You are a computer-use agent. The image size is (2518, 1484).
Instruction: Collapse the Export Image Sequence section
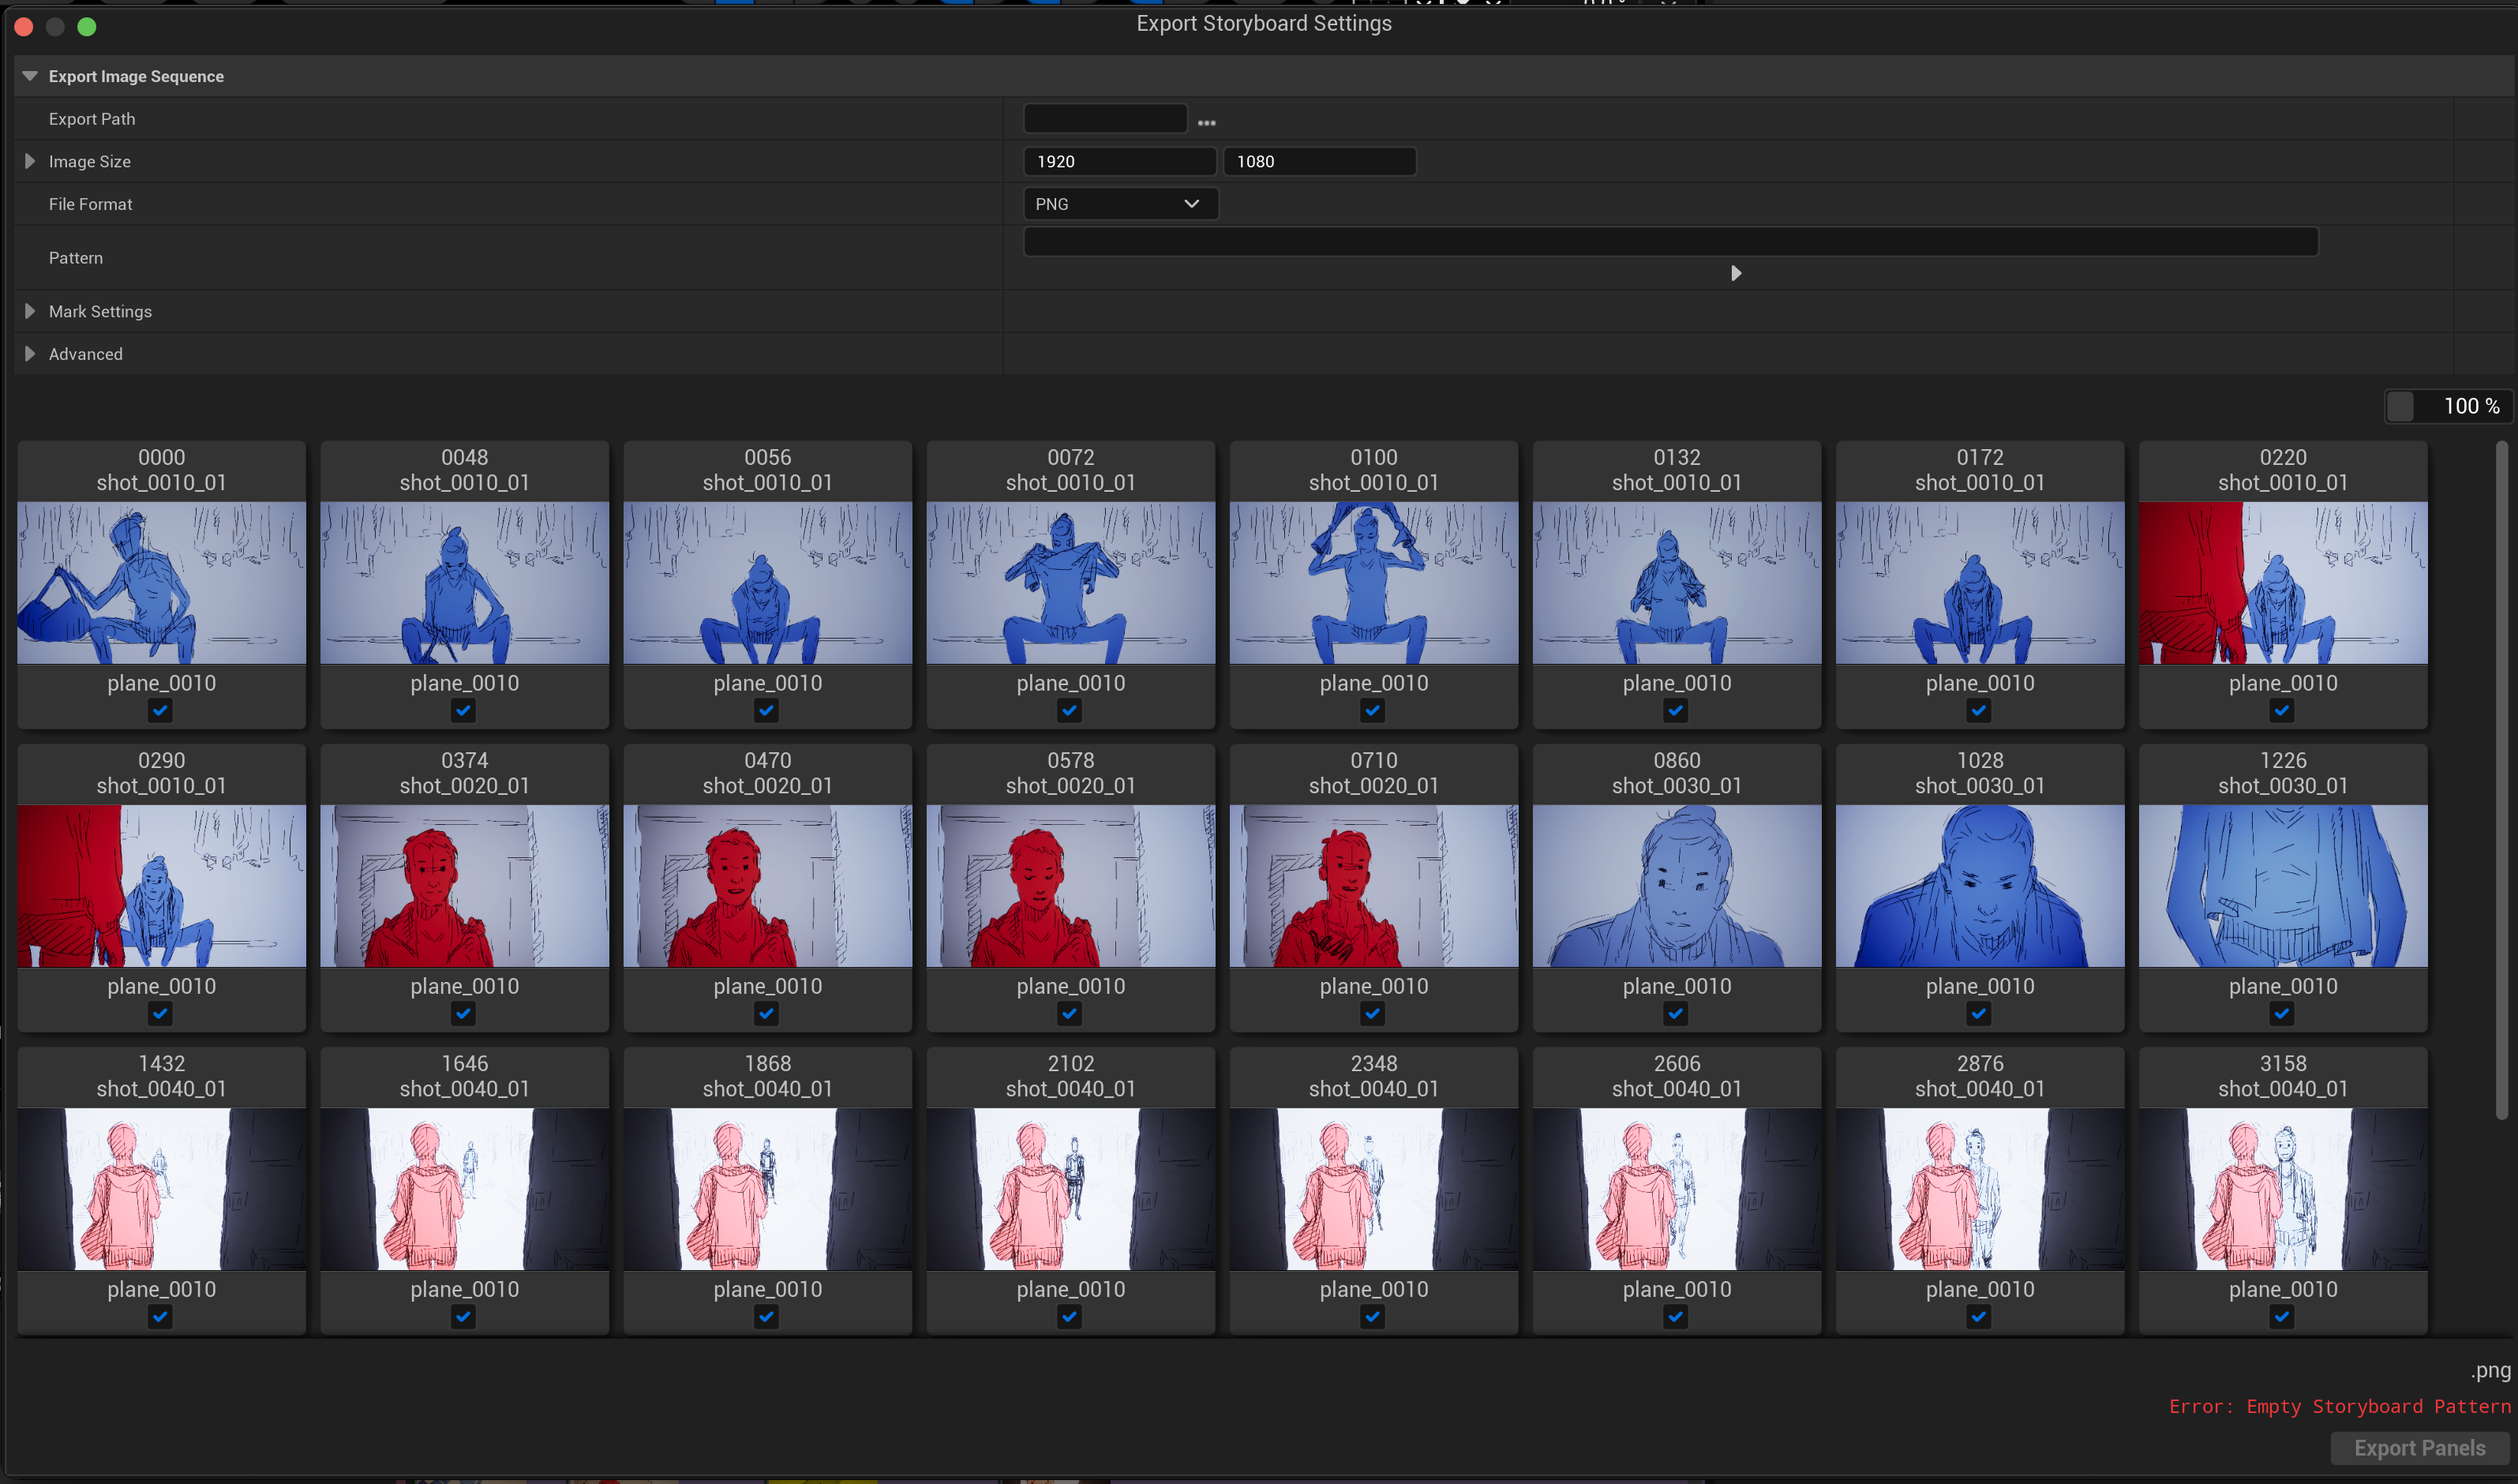pos(30,75)
